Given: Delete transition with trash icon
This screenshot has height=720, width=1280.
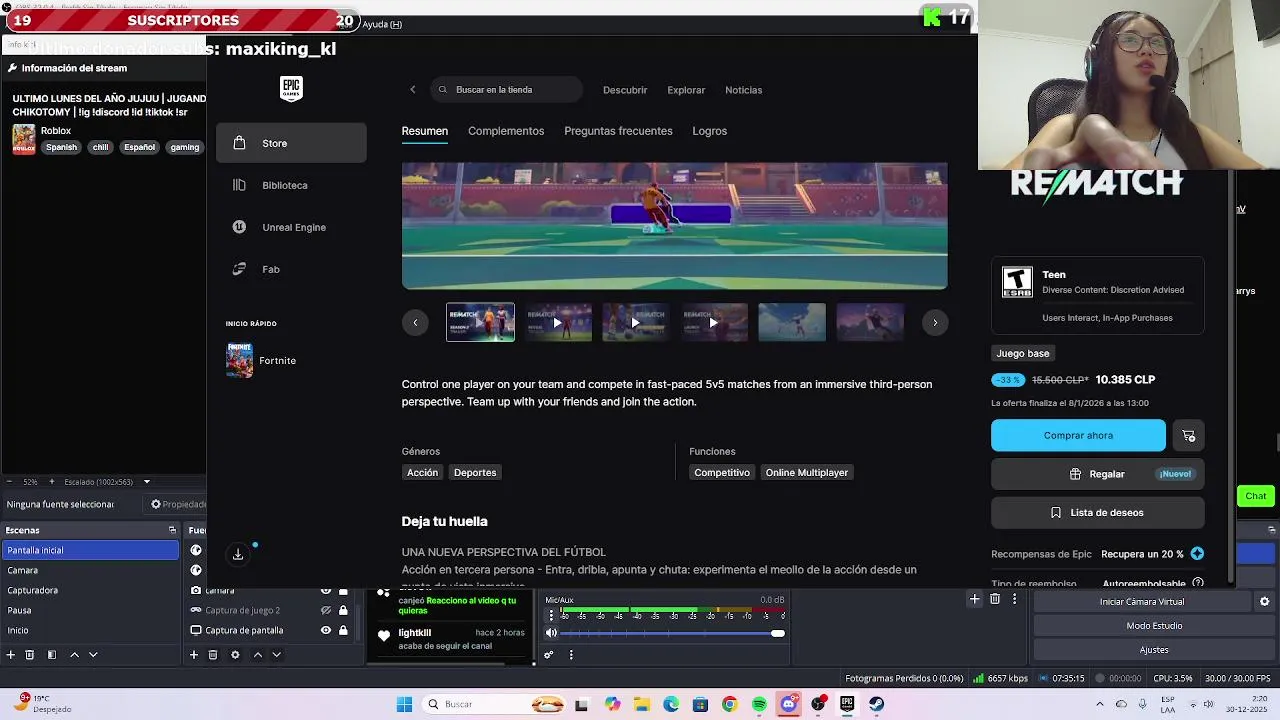Looking at the screenshot, I should tap(994, 599).
